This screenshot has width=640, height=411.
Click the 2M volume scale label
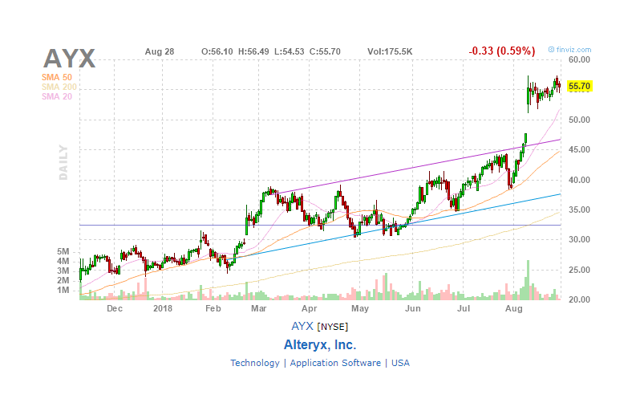(x=63, y=281)
